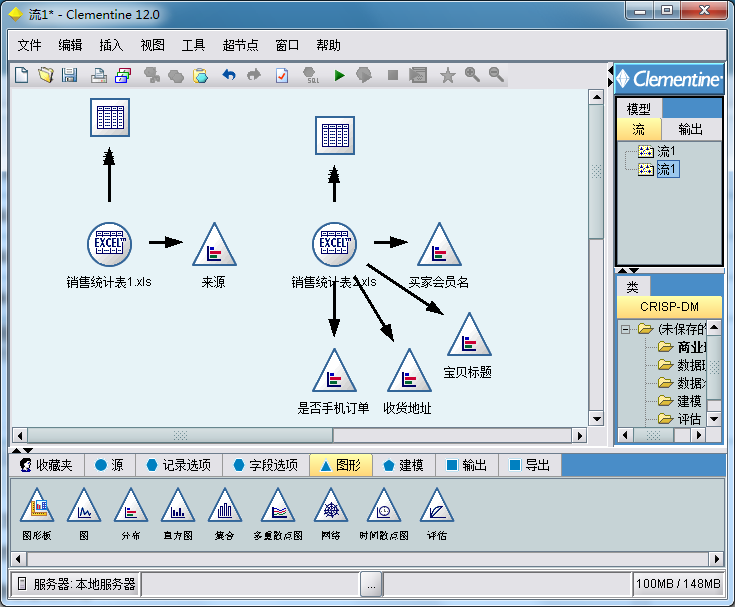Switch to the 收藏夹 palette tab
The image size is (735, 607).
click(x=46, y=465)
